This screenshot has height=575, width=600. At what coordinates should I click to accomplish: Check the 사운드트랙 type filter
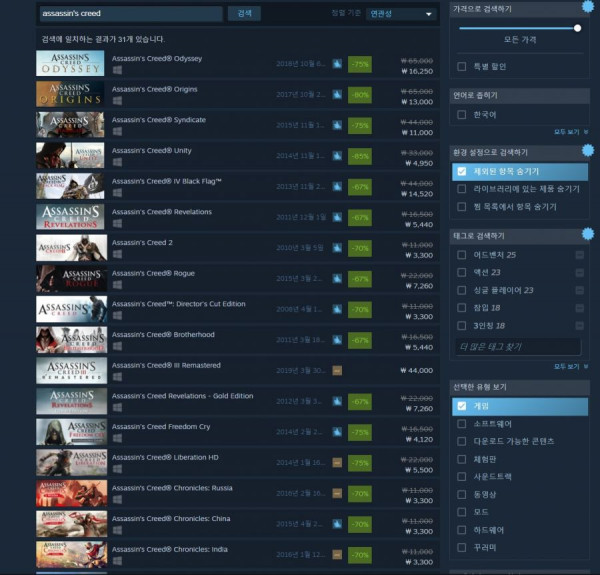coord(462,477)
